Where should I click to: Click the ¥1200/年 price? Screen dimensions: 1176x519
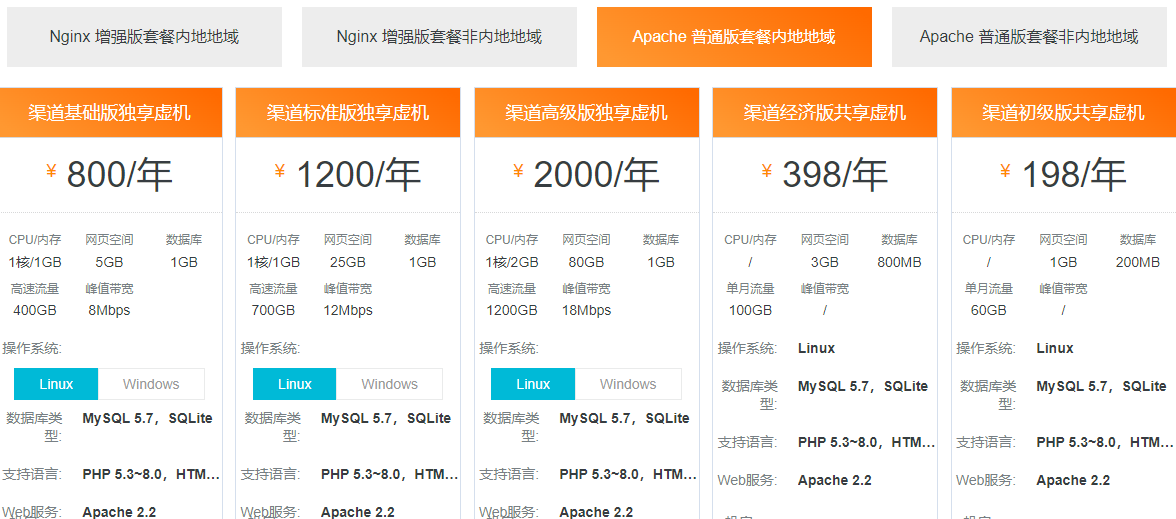tap(348, 175)
